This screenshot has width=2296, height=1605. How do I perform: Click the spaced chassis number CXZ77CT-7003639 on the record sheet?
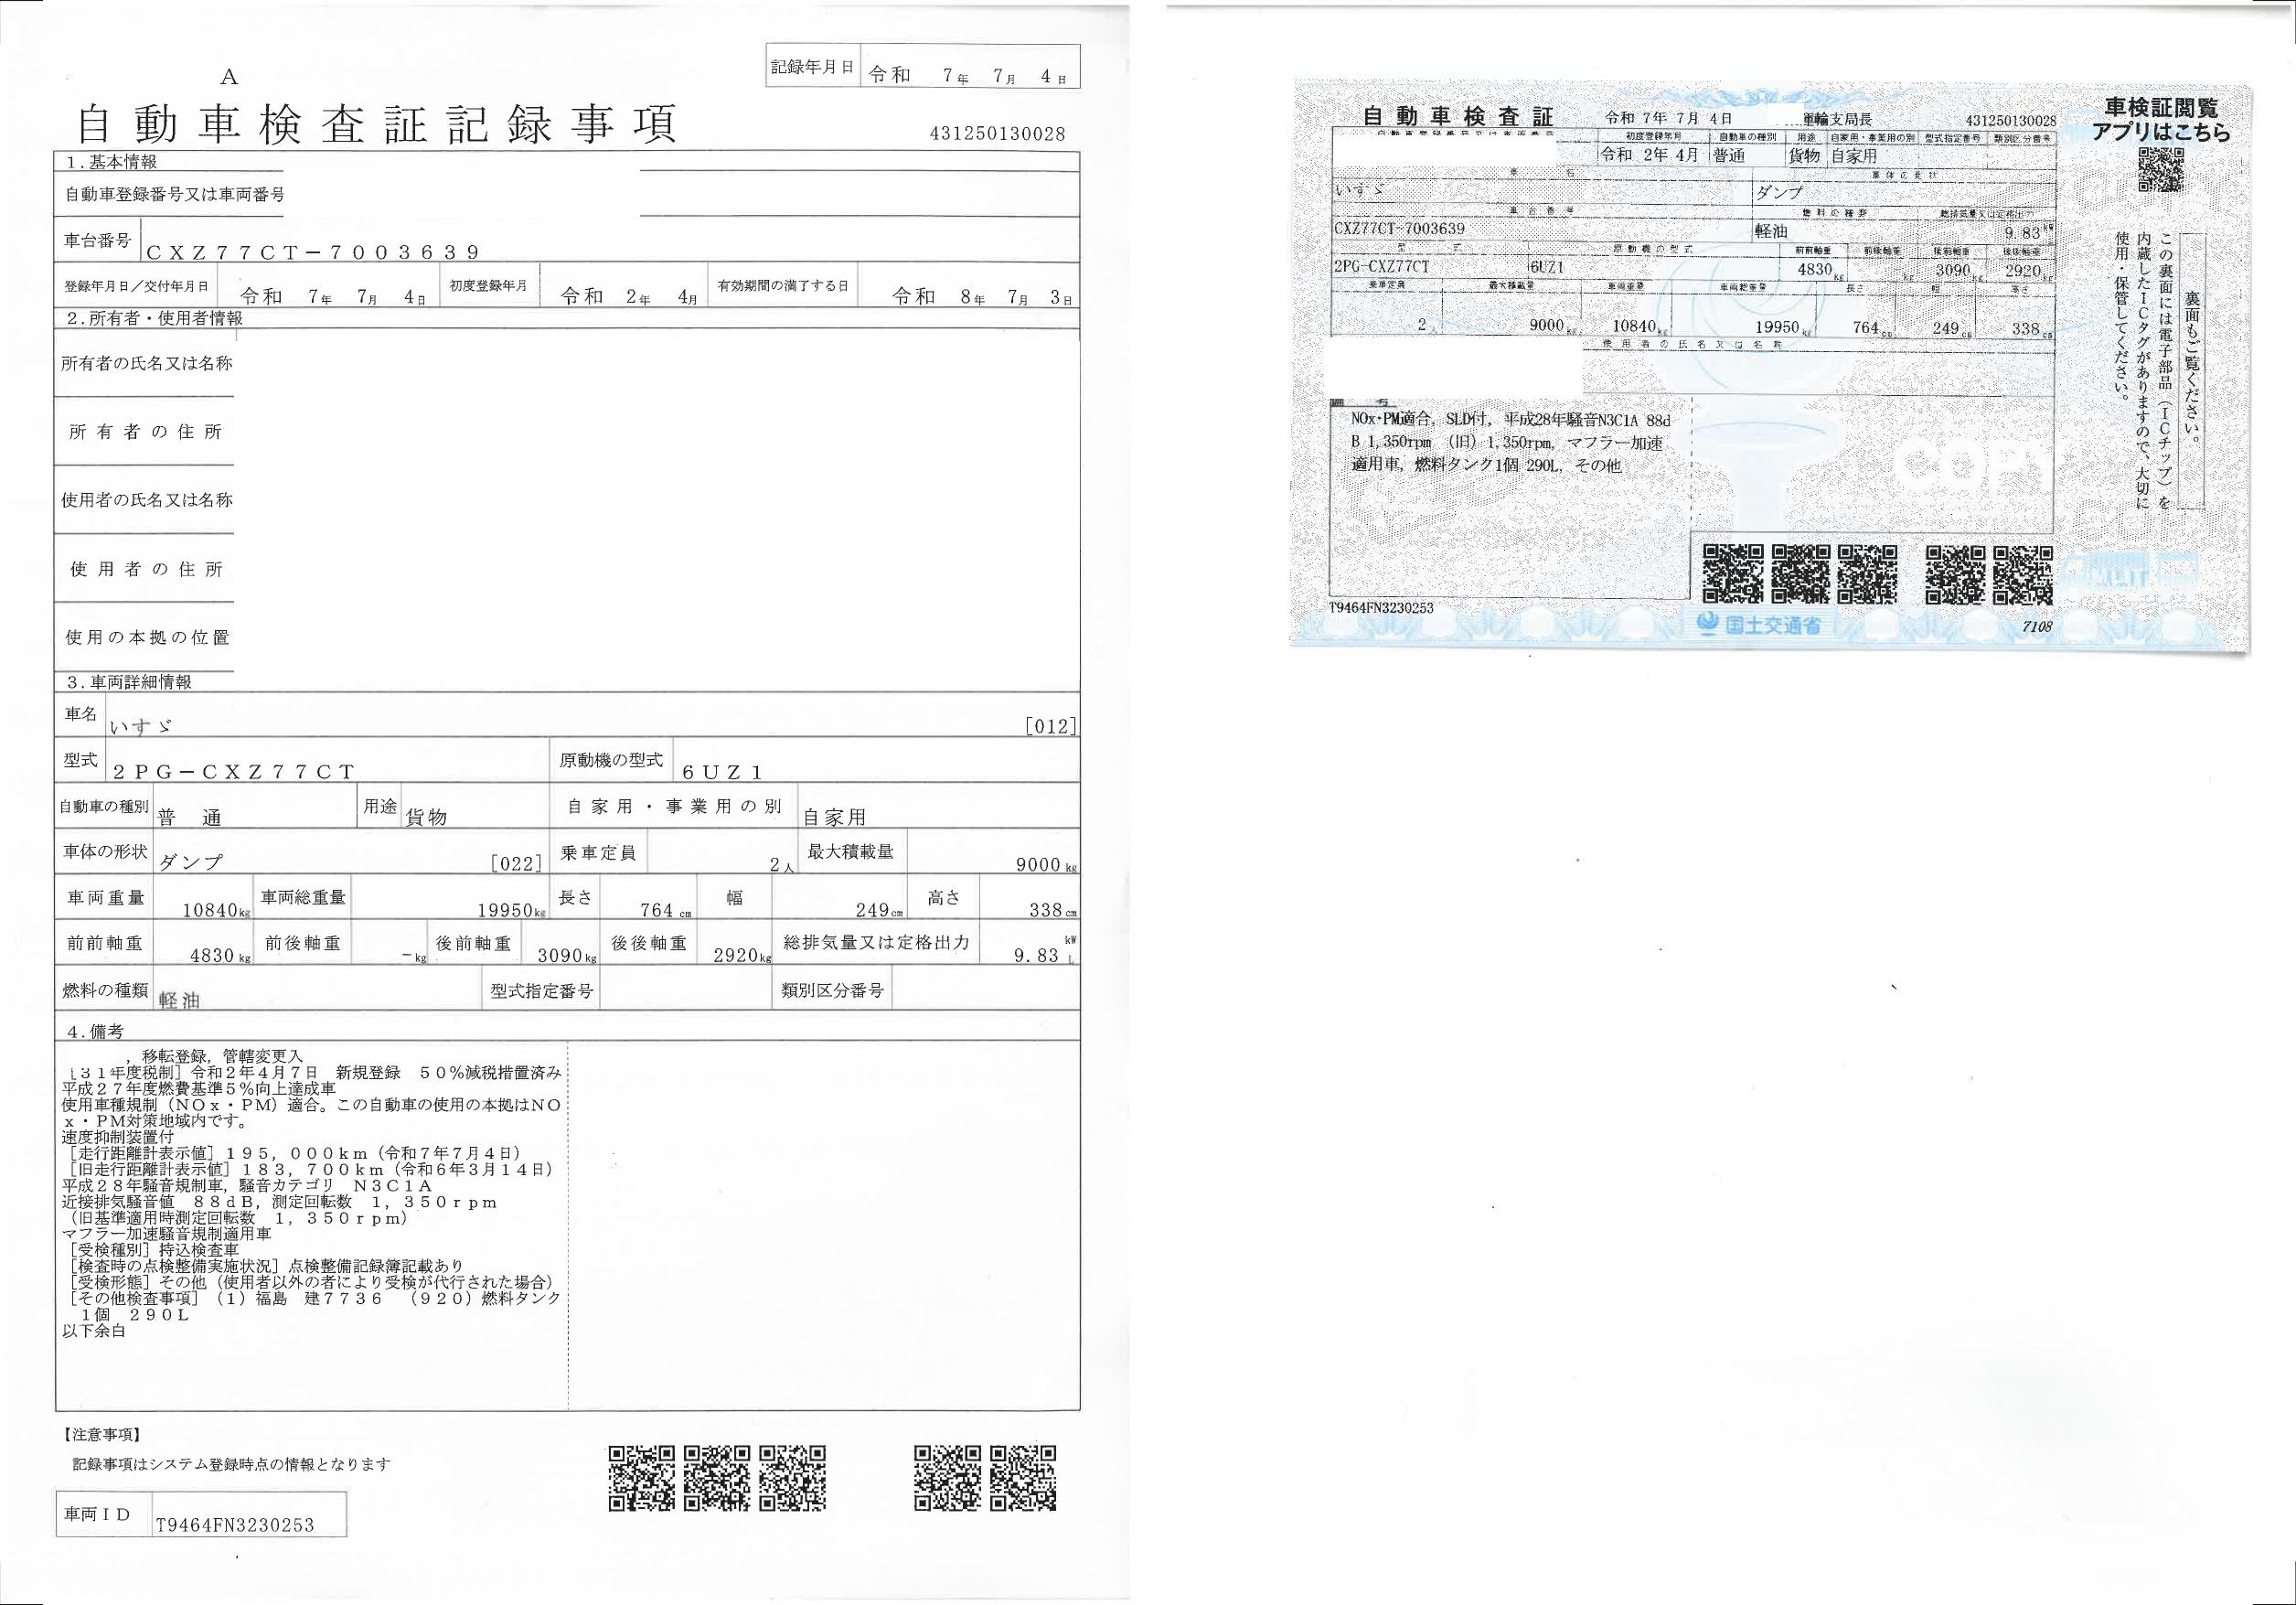[x=313, y=252]
